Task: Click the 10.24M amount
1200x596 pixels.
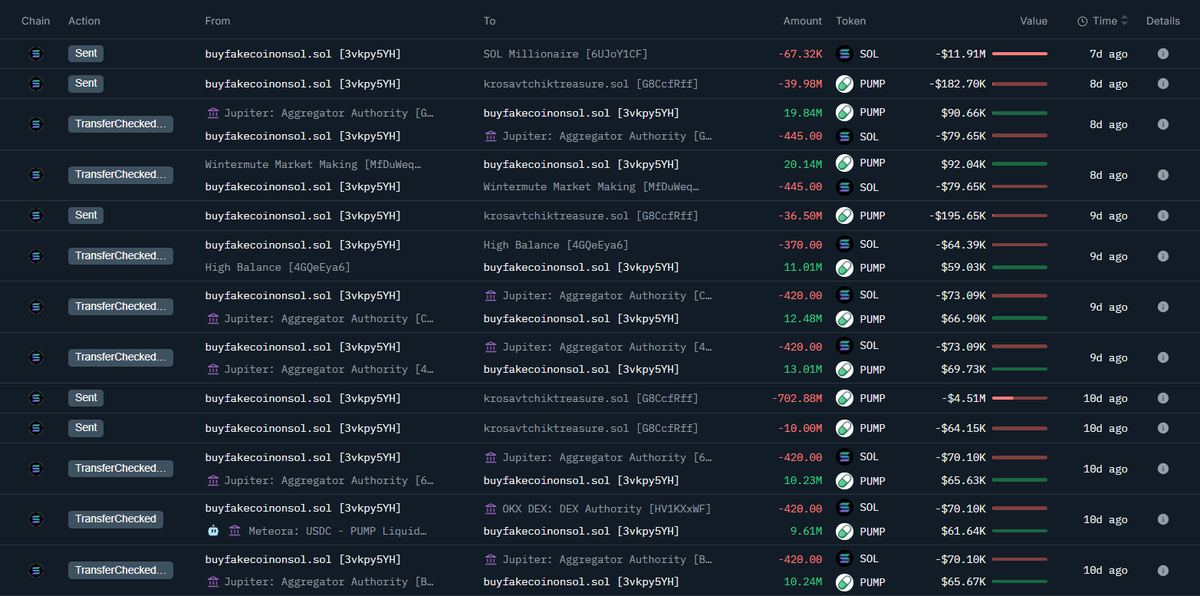Action: click(x=802, y=582)
